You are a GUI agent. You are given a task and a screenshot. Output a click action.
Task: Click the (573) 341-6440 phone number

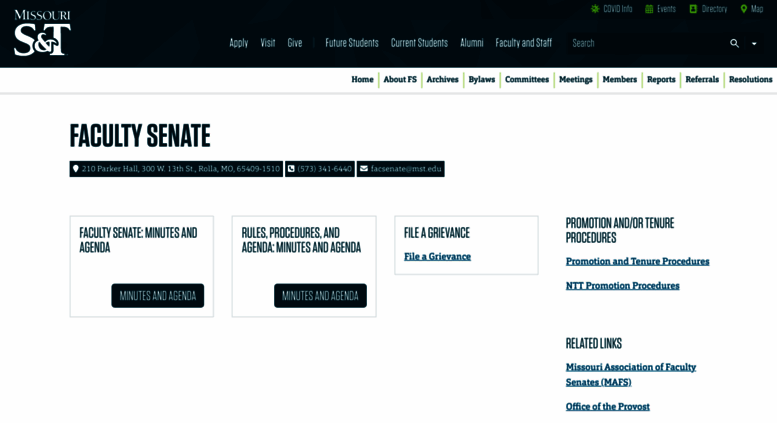(x=325, y=169)
